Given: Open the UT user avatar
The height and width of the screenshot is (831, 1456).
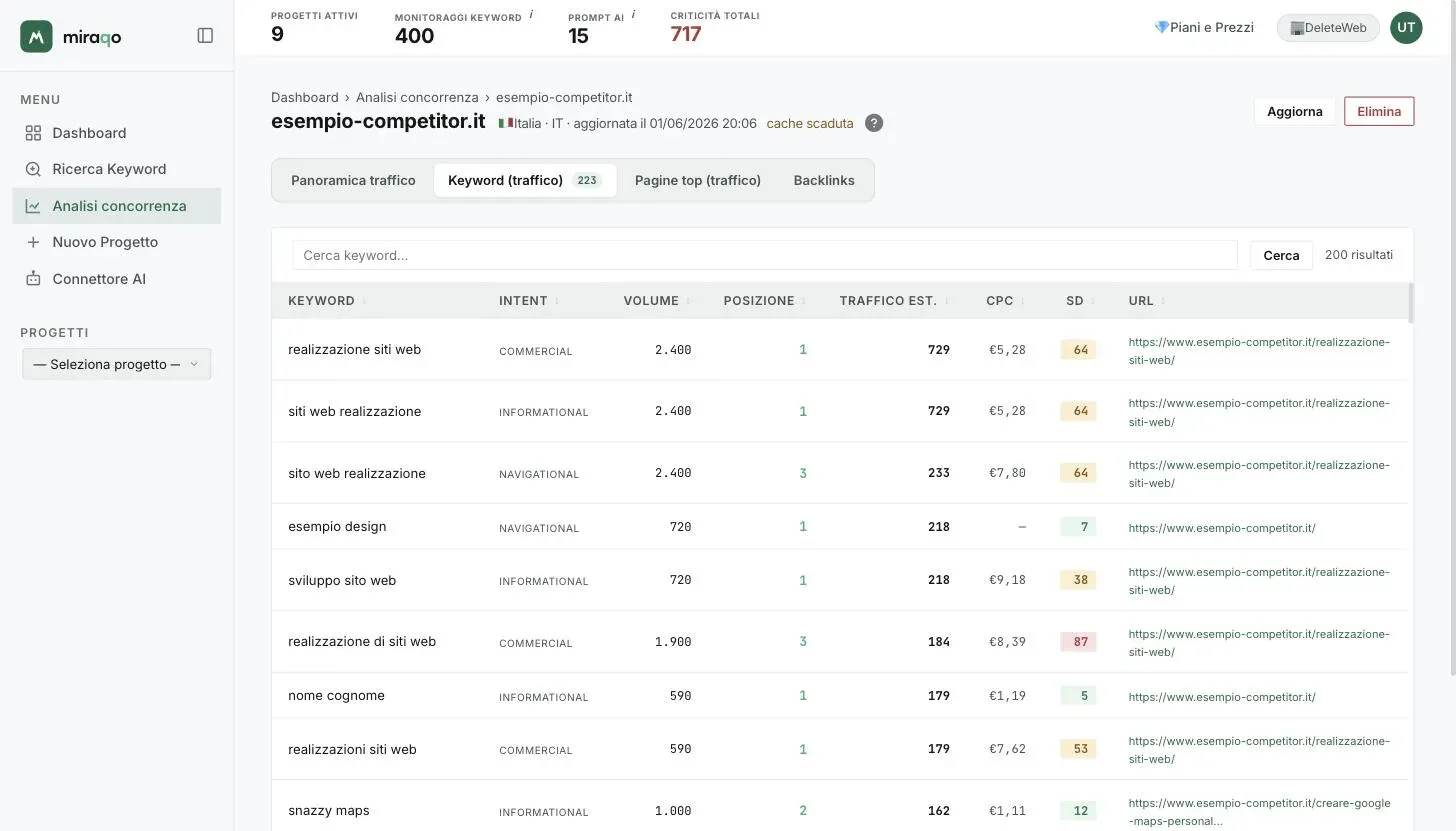Looking at the screenshot, I should (1406, 27).
